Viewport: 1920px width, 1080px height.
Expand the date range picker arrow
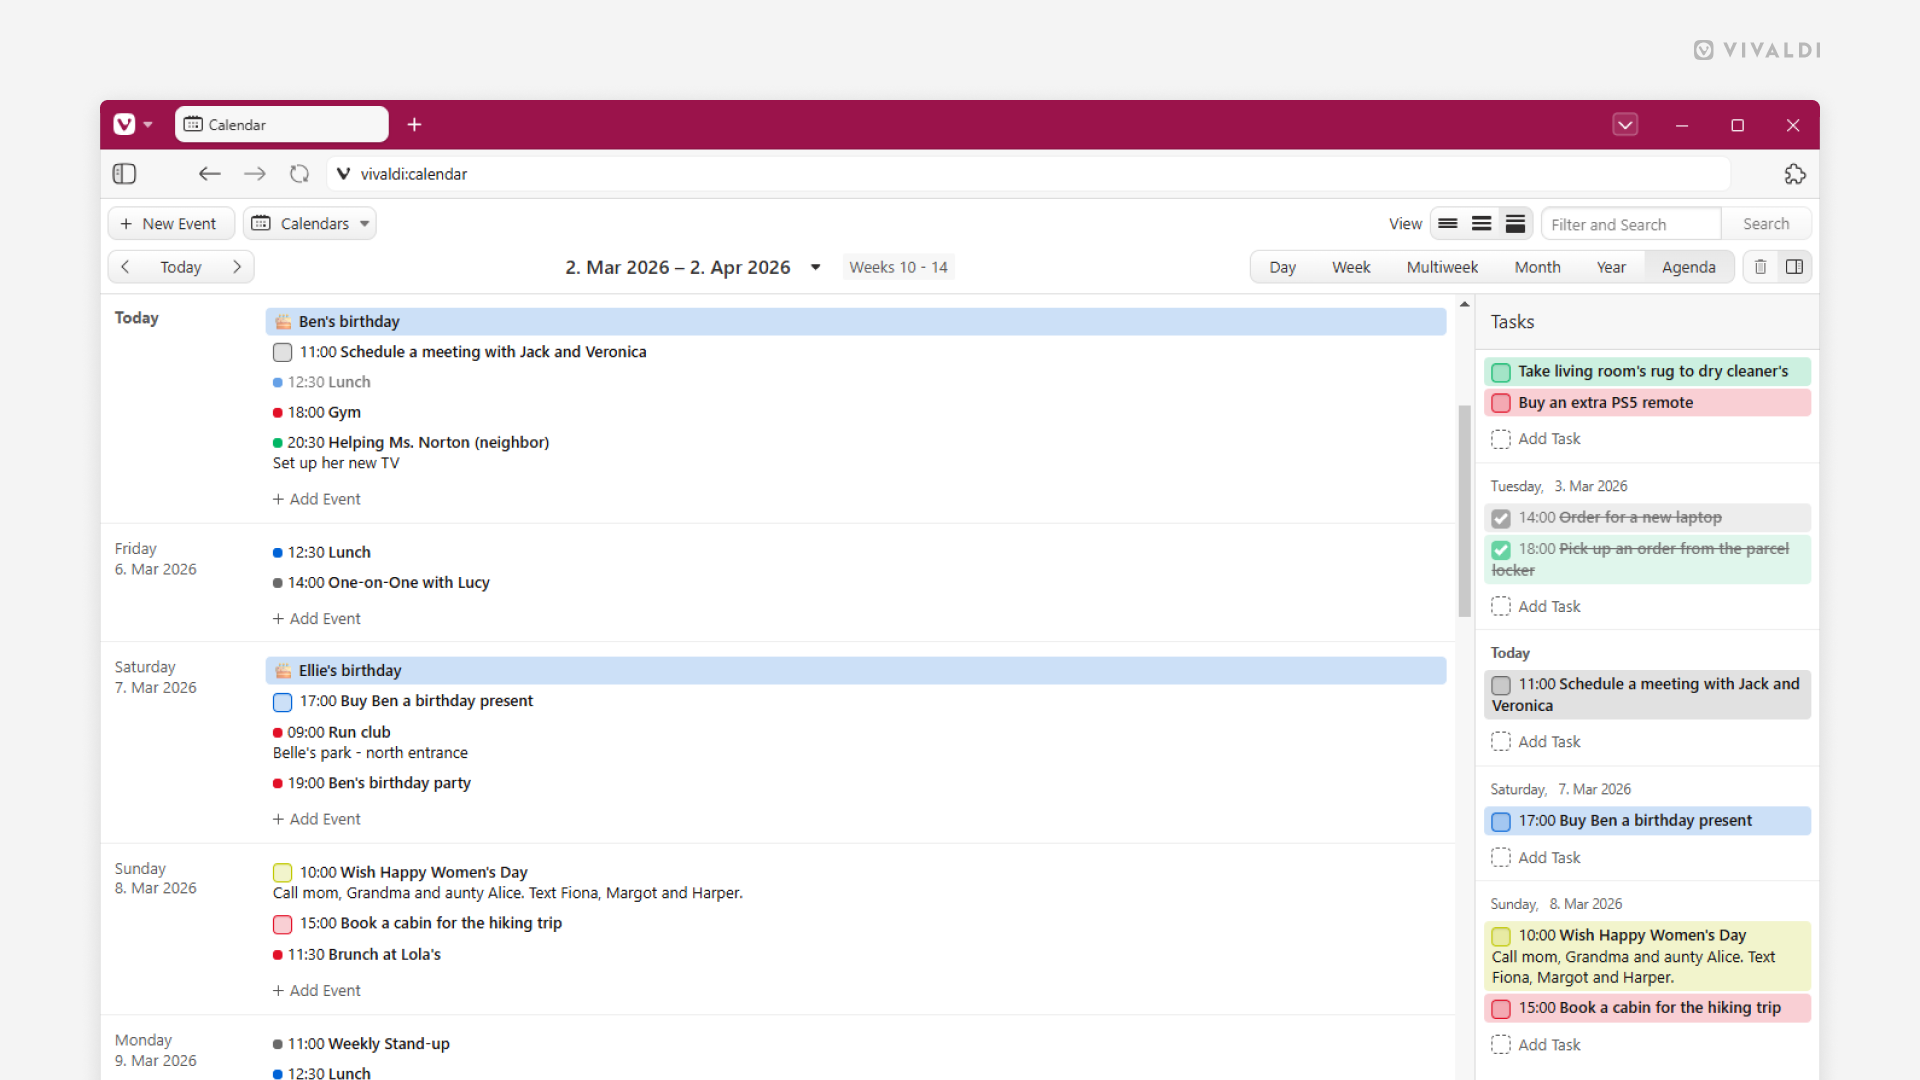[816, 267]
